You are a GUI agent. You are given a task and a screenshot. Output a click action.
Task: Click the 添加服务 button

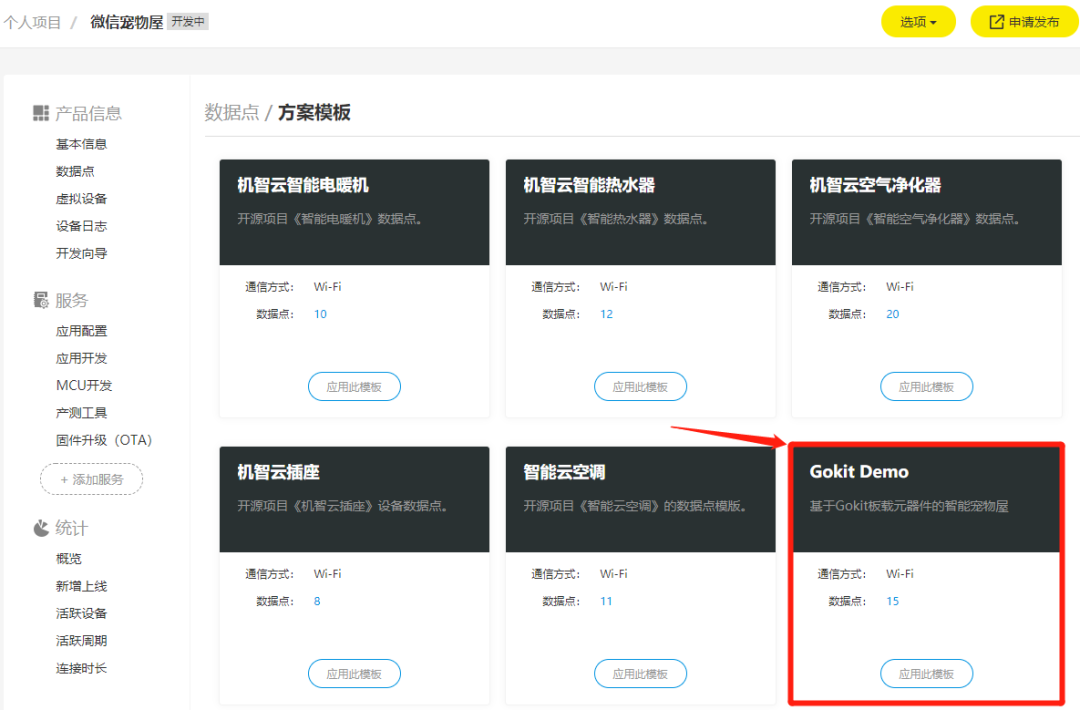point(91,479)
